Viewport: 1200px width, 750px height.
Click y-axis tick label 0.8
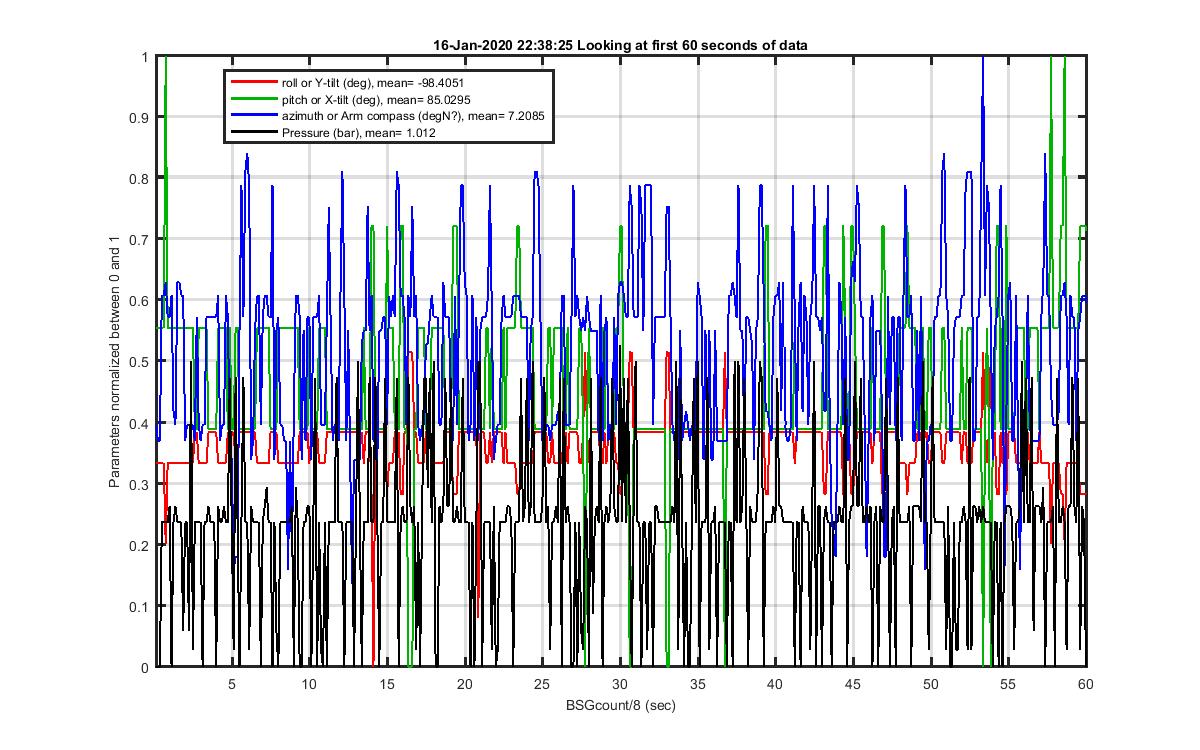click(x=141, y=179)
